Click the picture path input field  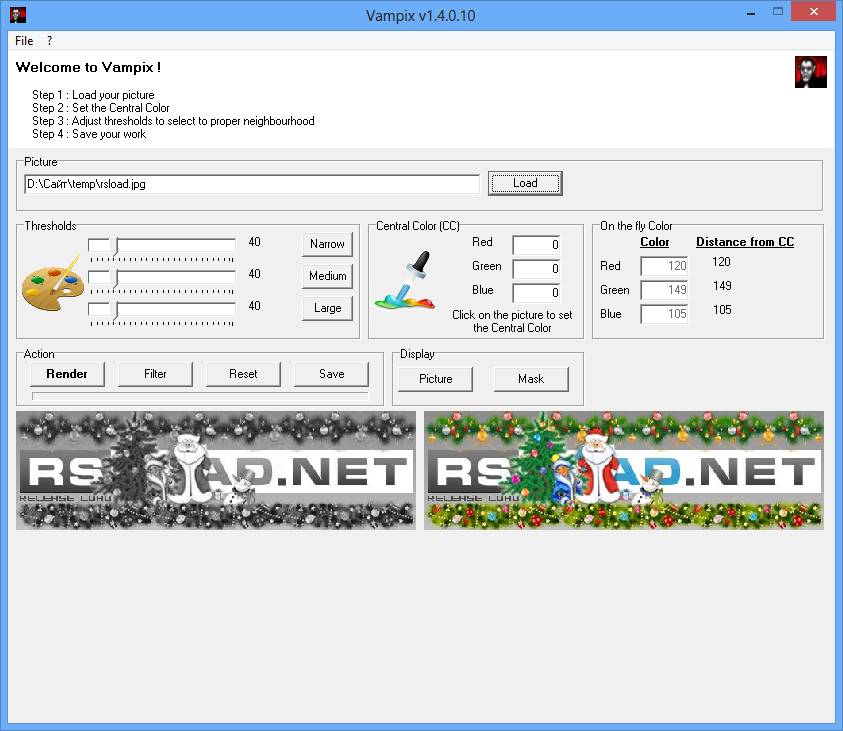[x=252, y=184]
